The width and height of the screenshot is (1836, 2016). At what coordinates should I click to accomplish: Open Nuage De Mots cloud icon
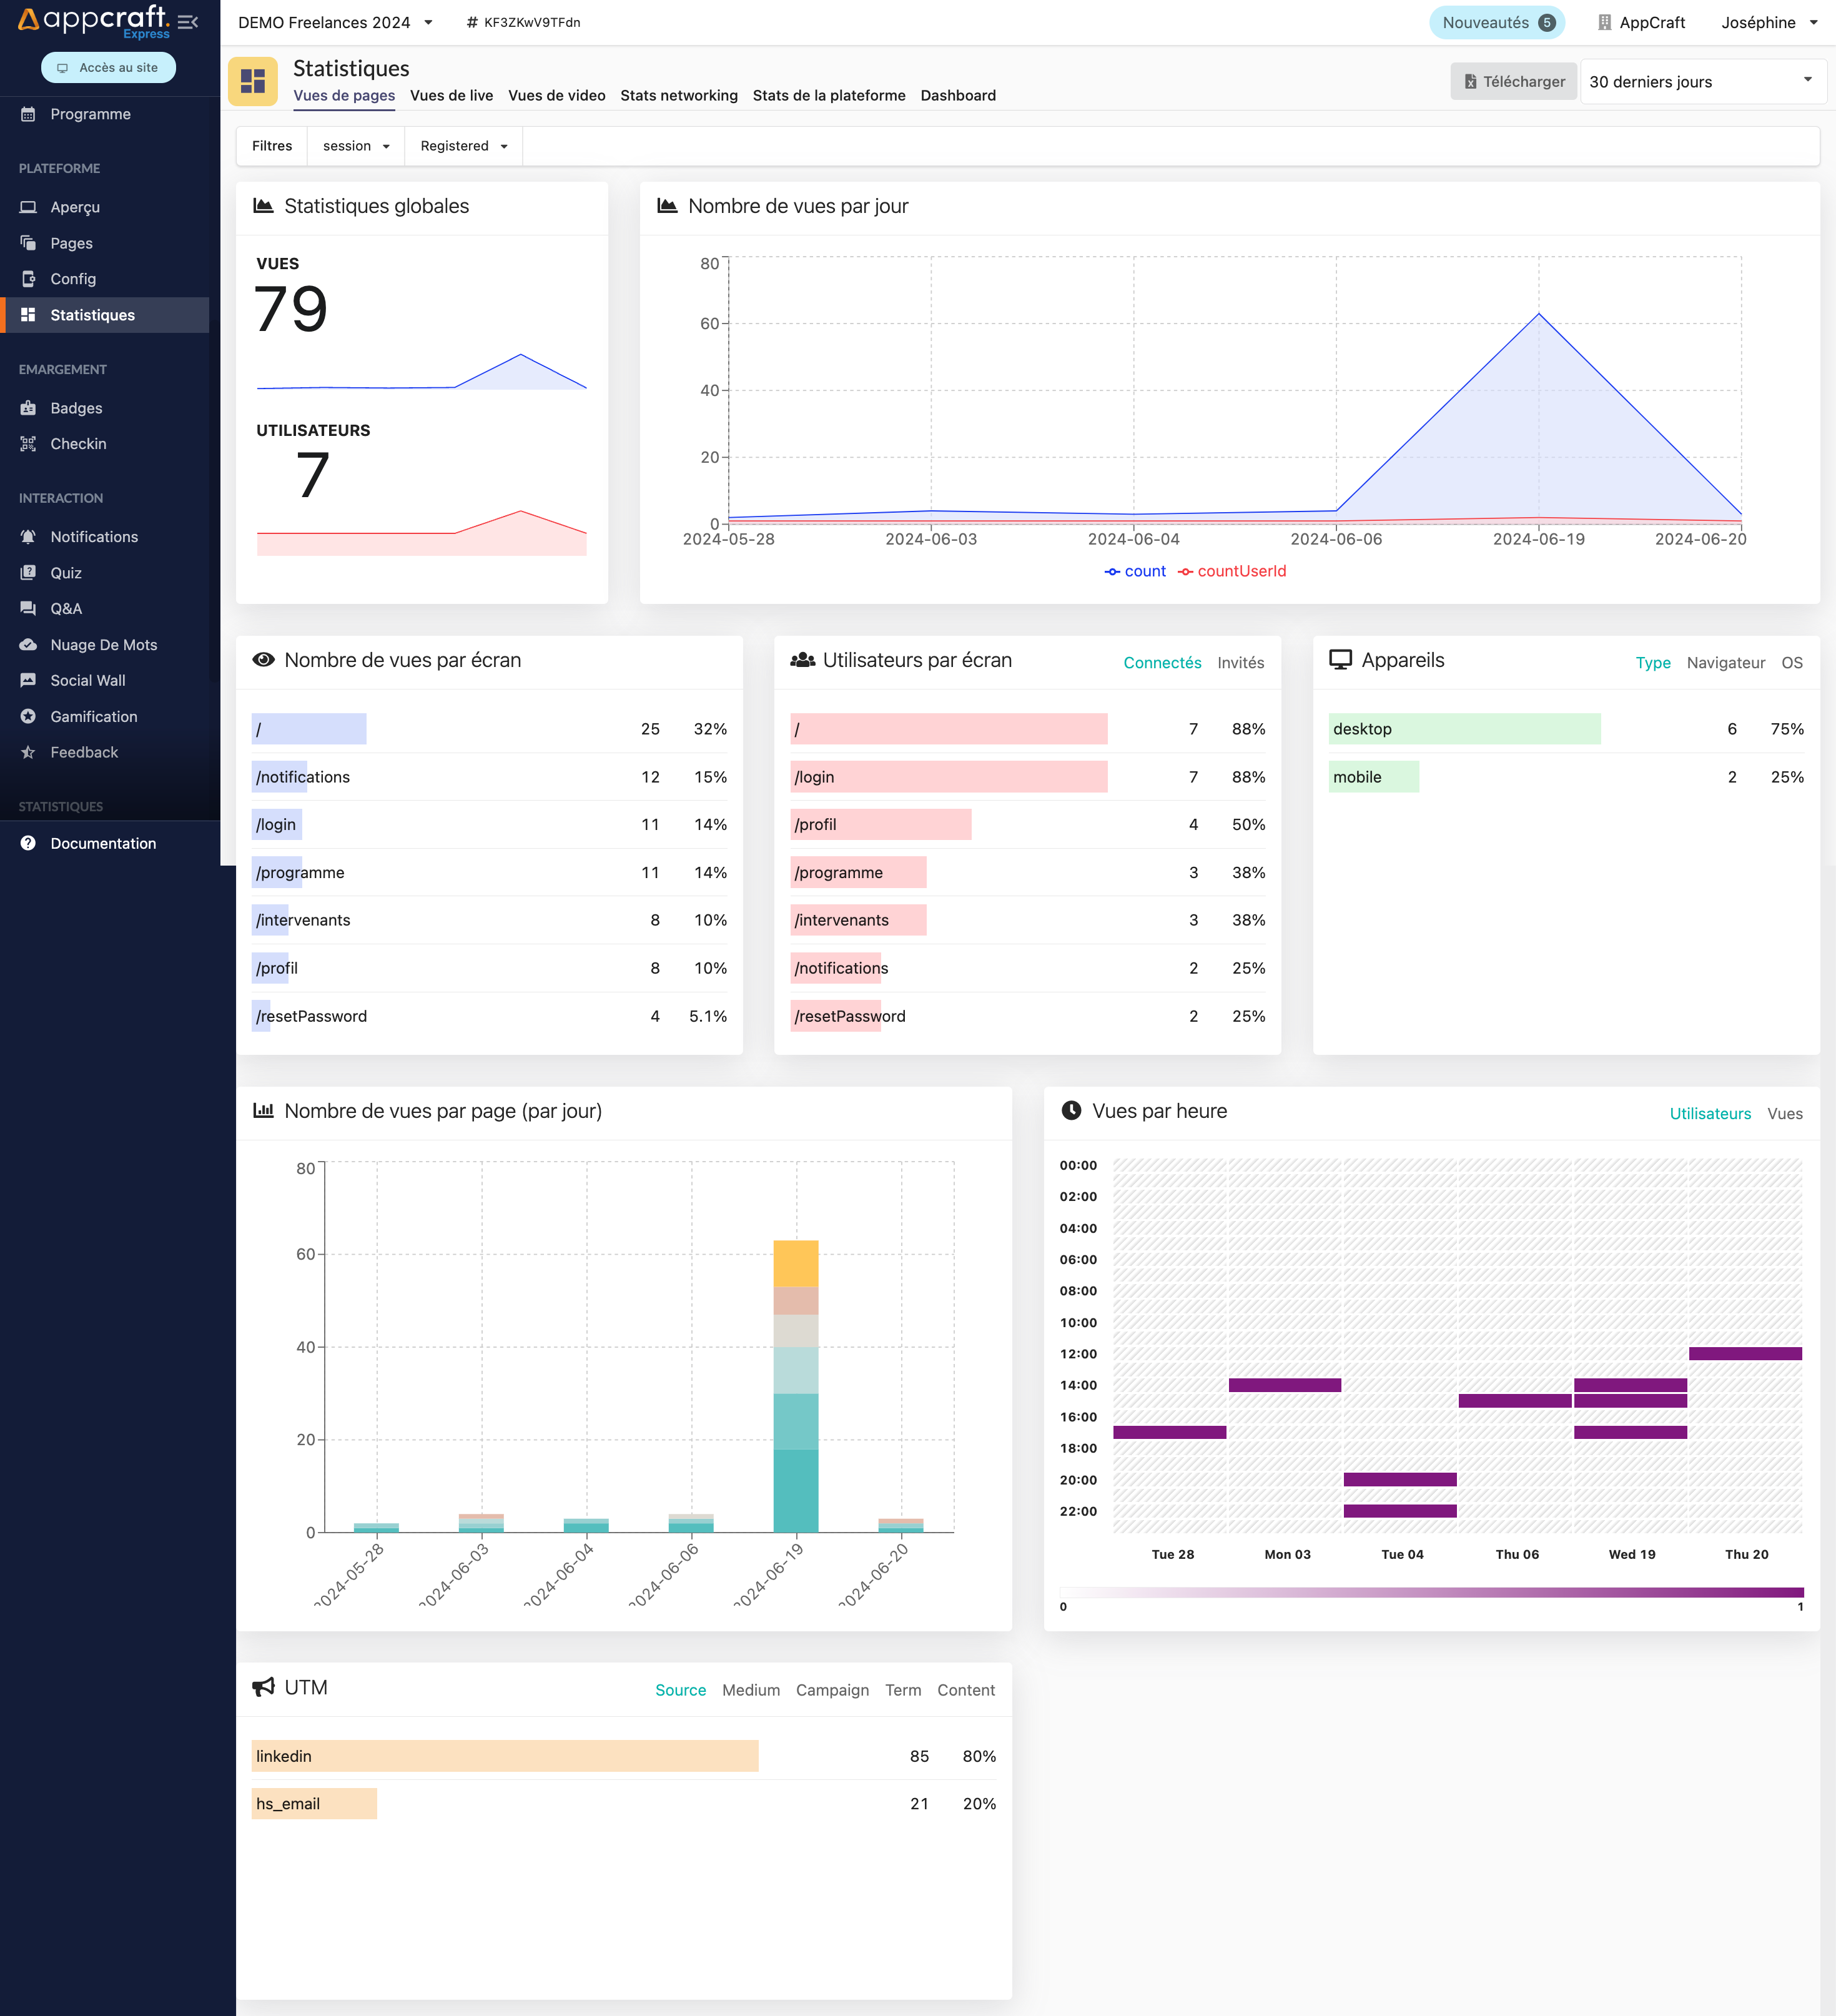click(x=28, y=645)
